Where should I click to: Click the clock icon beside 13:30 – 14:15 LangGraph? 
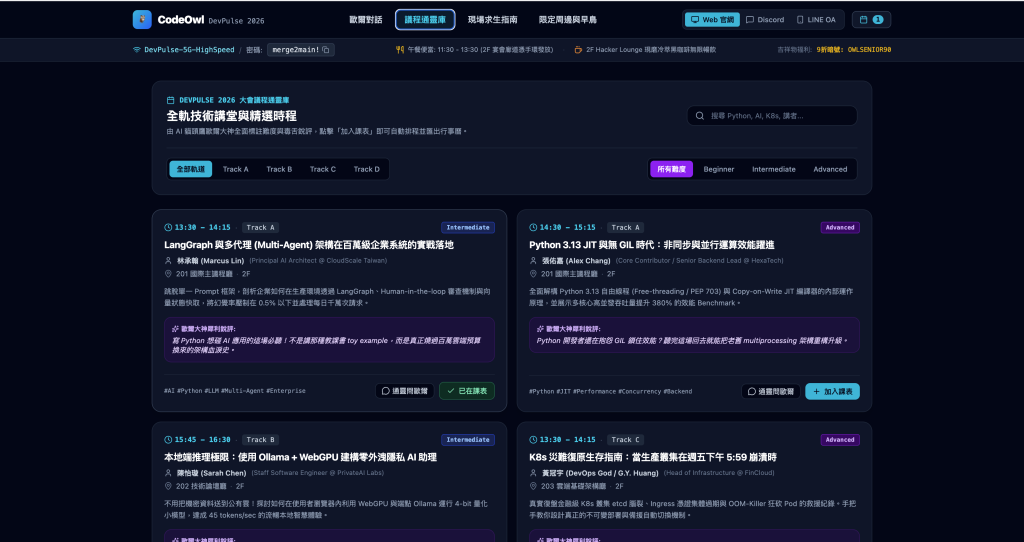point(168,227)
